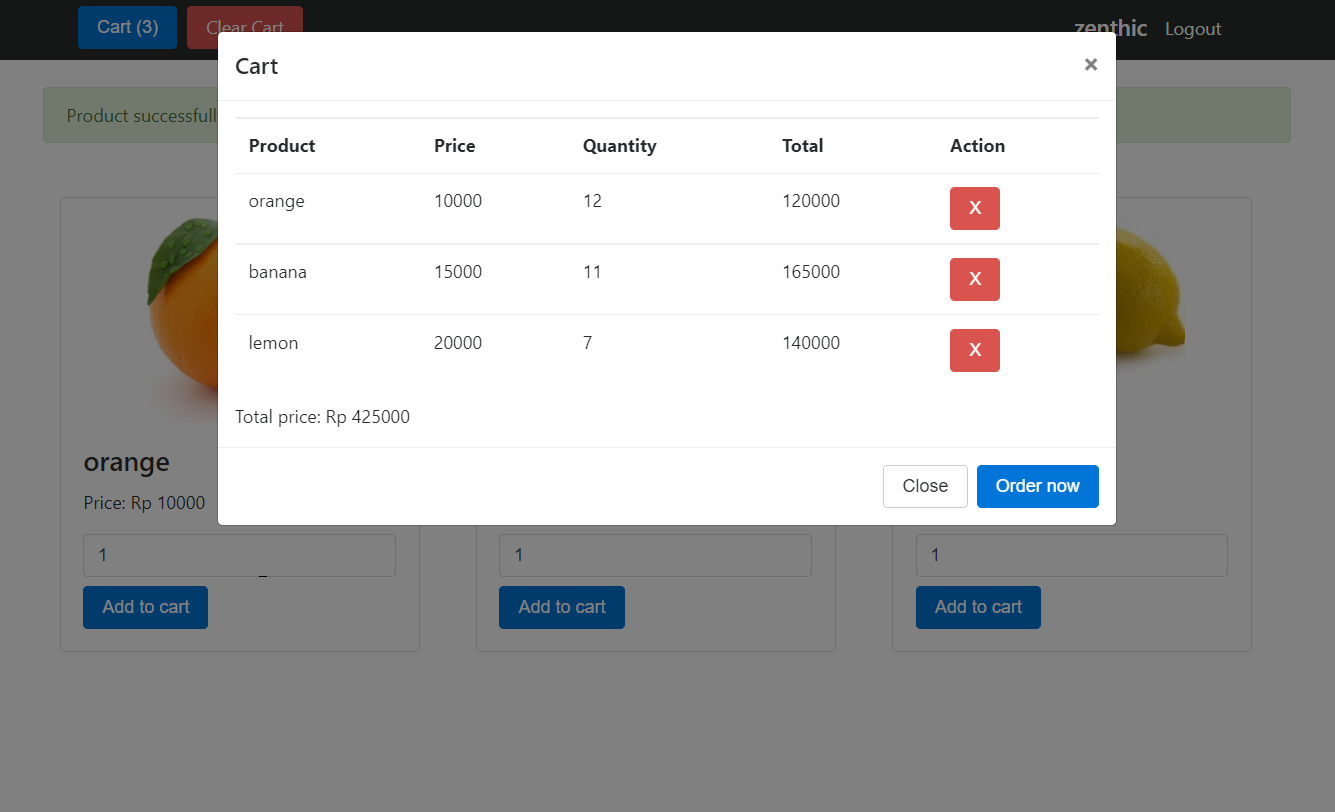
Task: Click the middle product's quantity field
Action: tap(655, 555)
